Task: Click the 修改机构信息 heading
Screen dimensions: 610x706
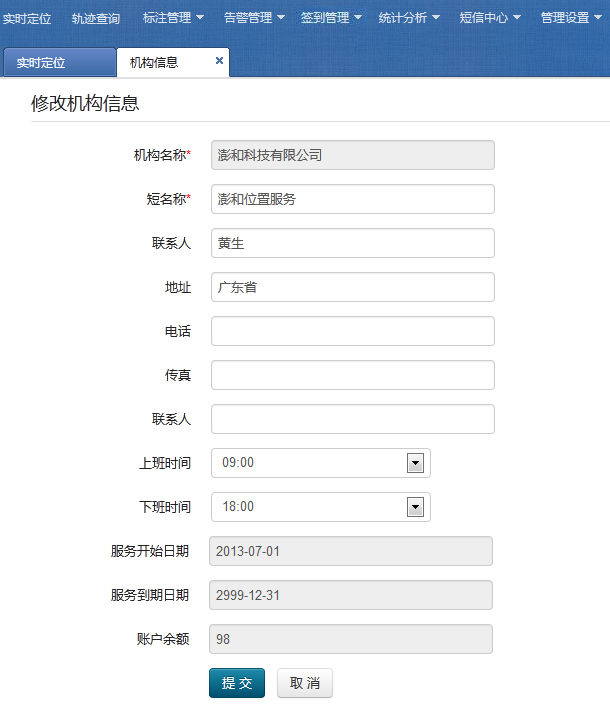Action: [85, 104]
